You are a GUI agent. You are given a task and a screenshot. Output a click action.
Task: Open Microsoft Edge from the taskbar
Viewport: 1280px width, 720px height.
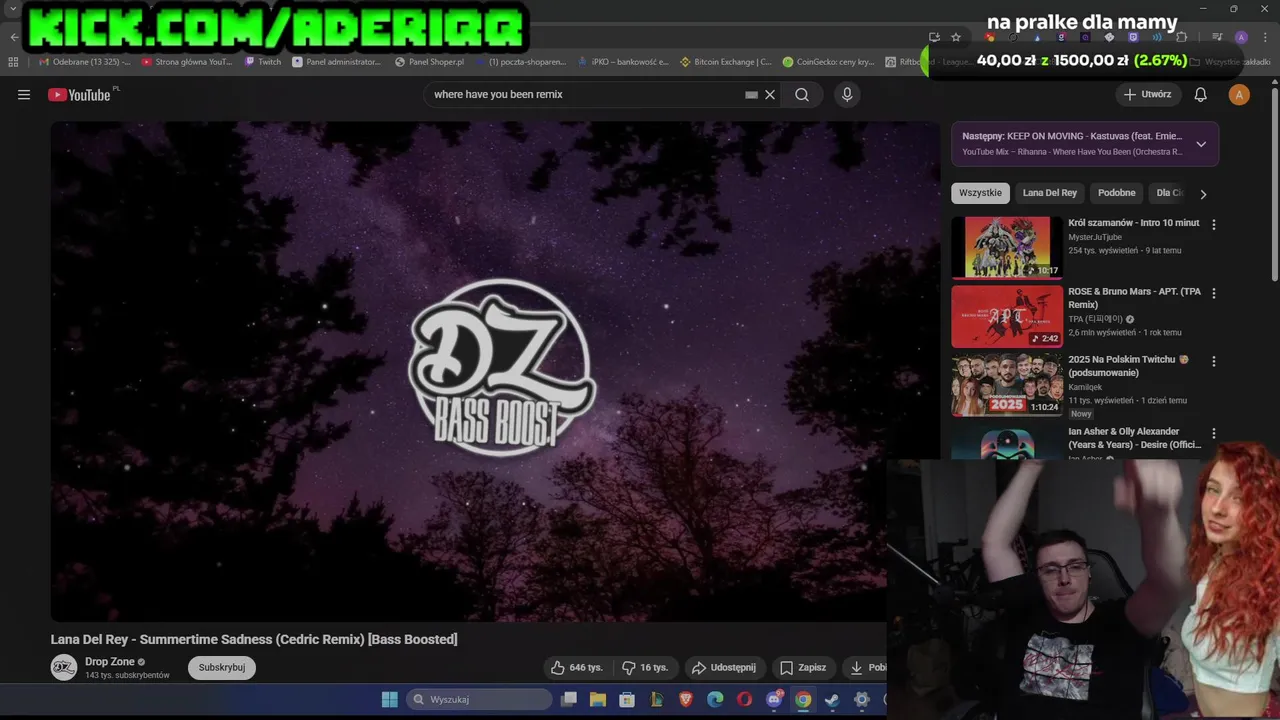tap(715, 699)
